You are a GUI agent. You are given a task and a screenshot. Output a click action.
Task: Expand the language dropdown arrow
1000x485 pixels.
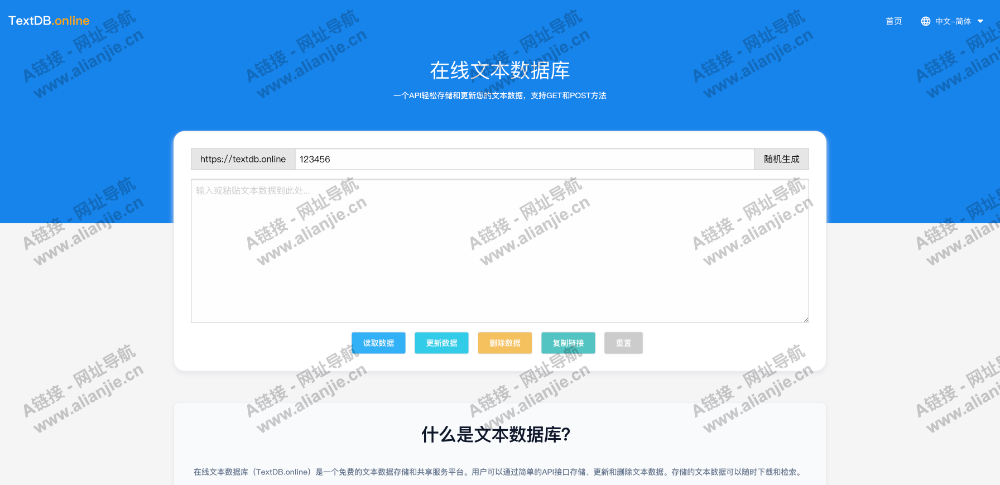980,21
